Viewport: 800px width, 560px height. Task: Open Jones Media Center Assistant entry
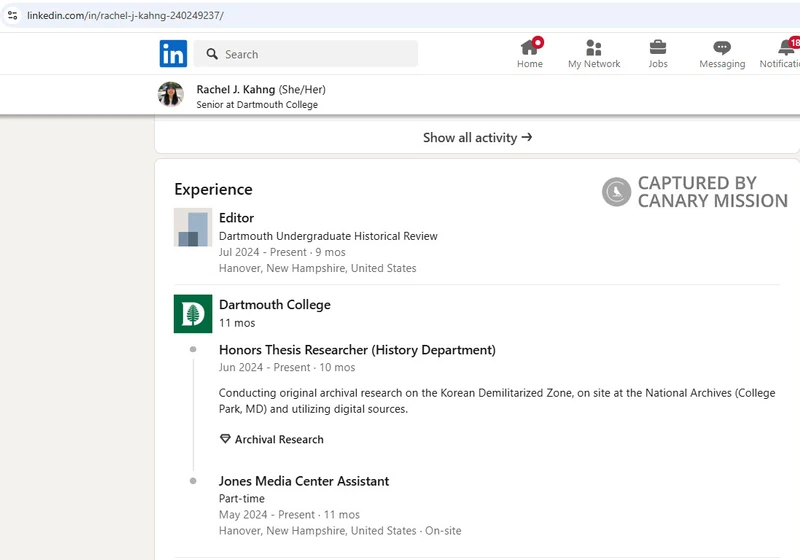(304, 481)
